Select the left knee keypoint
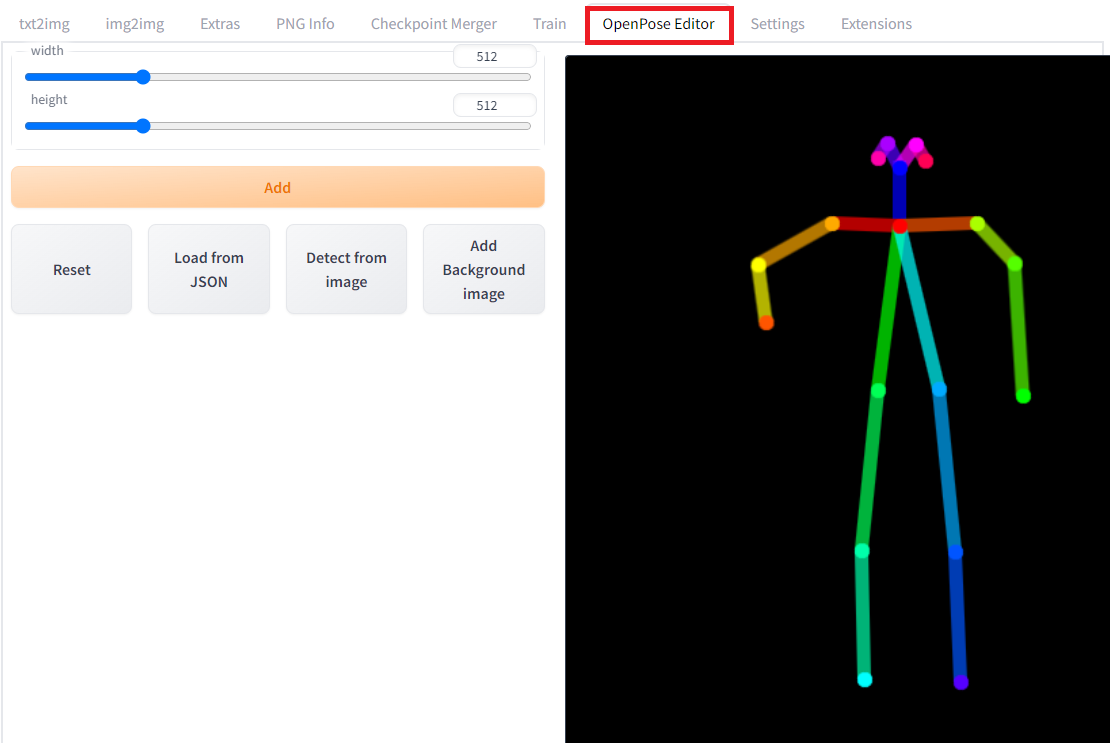This screenshot has width=1110, height=743. click(938, 390)
